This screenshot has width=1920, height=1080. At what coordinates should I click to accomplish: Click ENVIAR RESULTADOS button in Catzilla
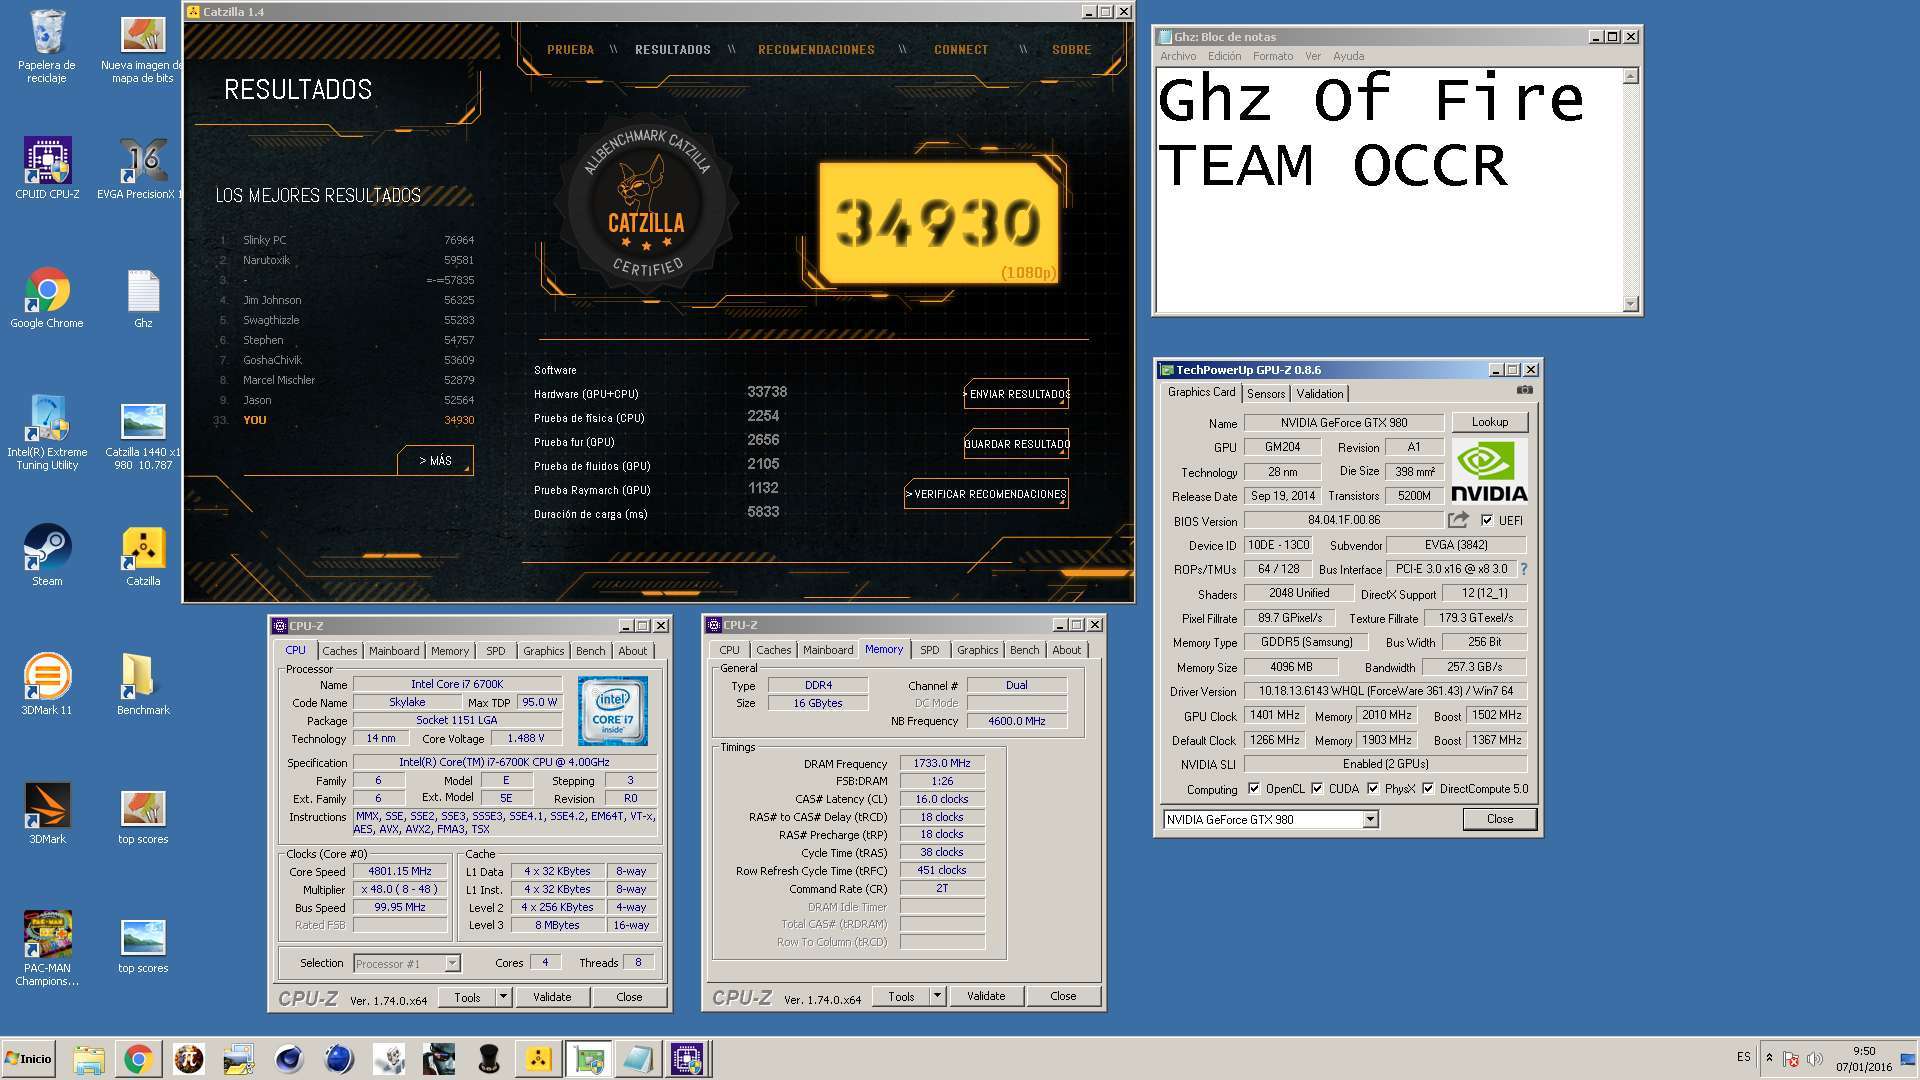click(x=1016, y=394)
